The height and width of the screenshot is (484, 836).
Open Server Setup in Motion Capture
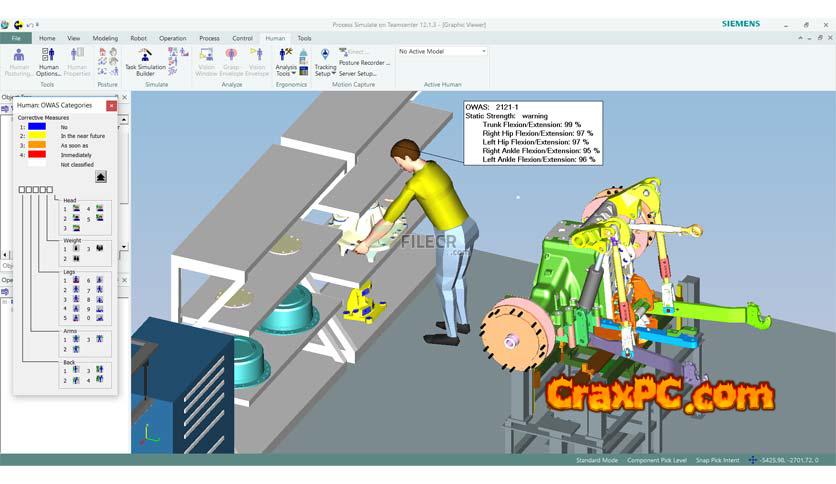(x=357, y=73)
